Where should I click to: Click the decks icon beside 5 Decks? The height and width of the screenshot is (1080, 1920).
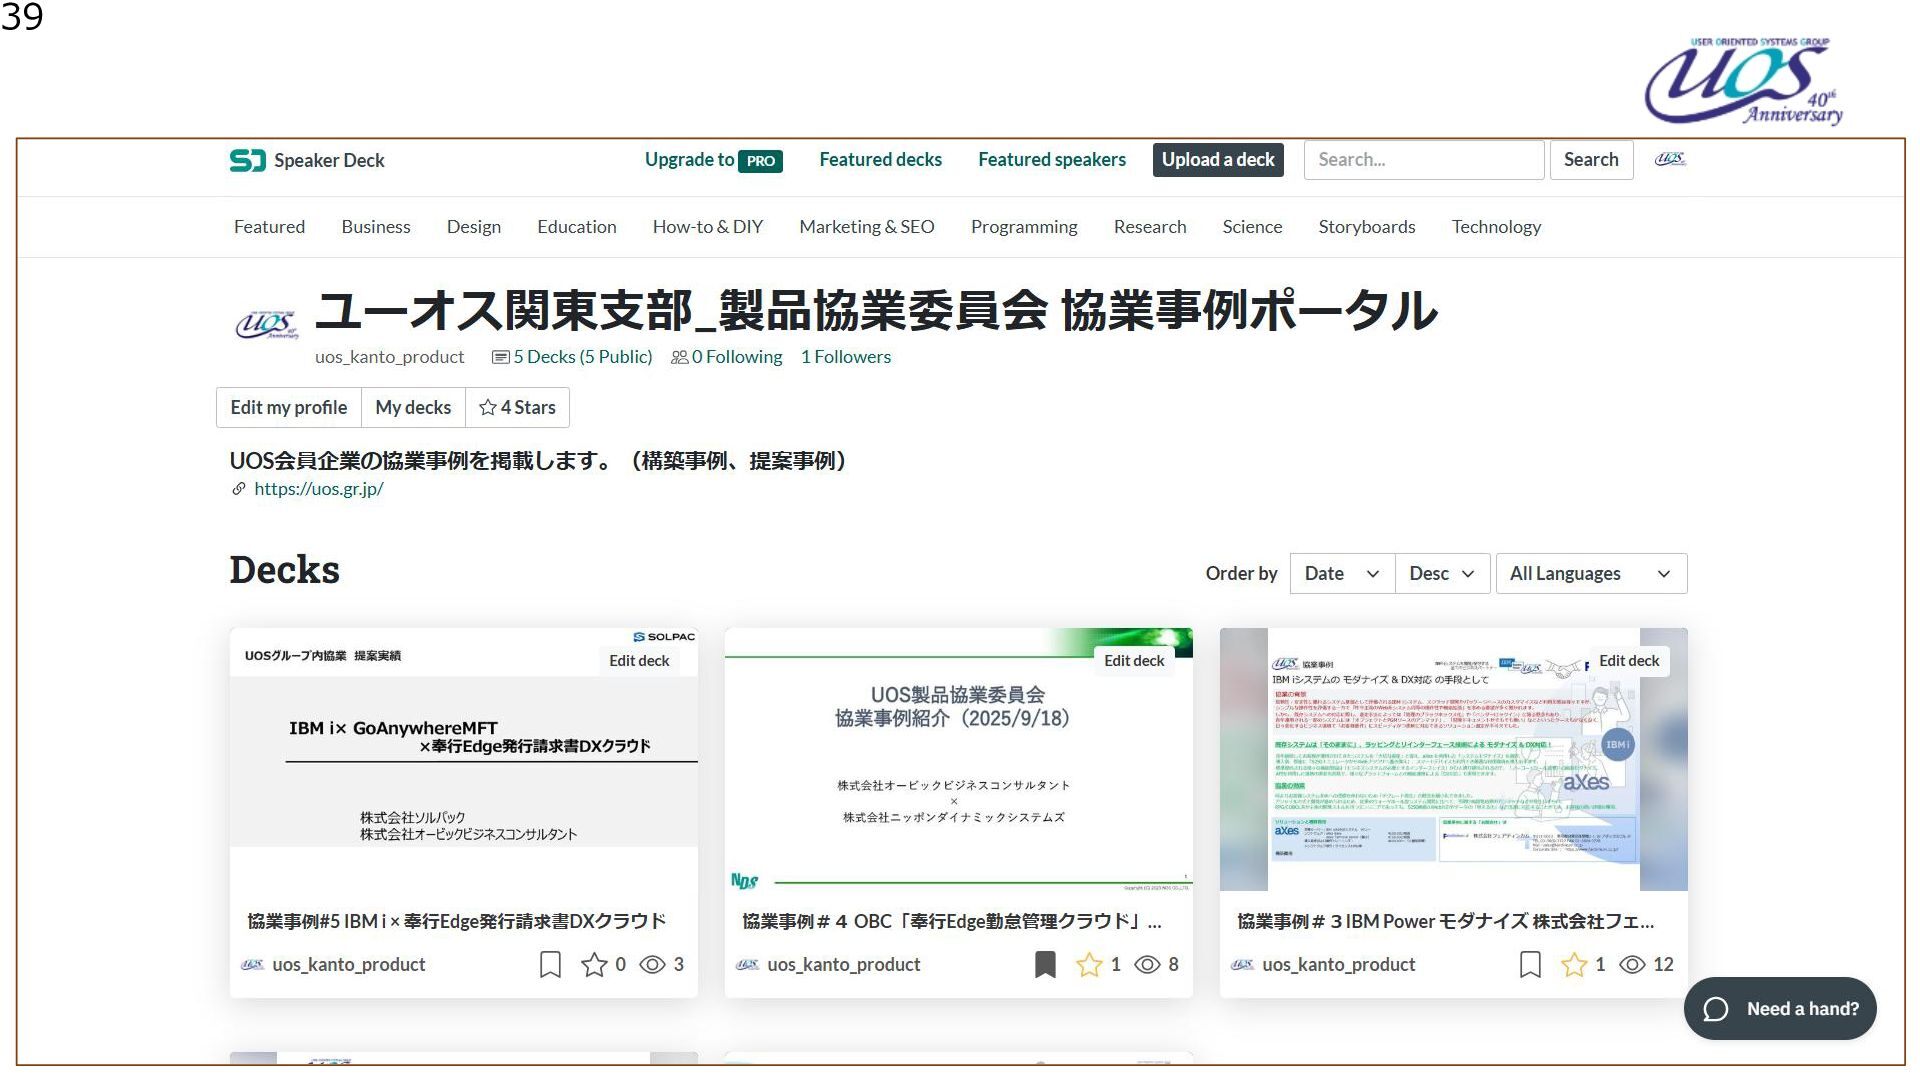501,357
